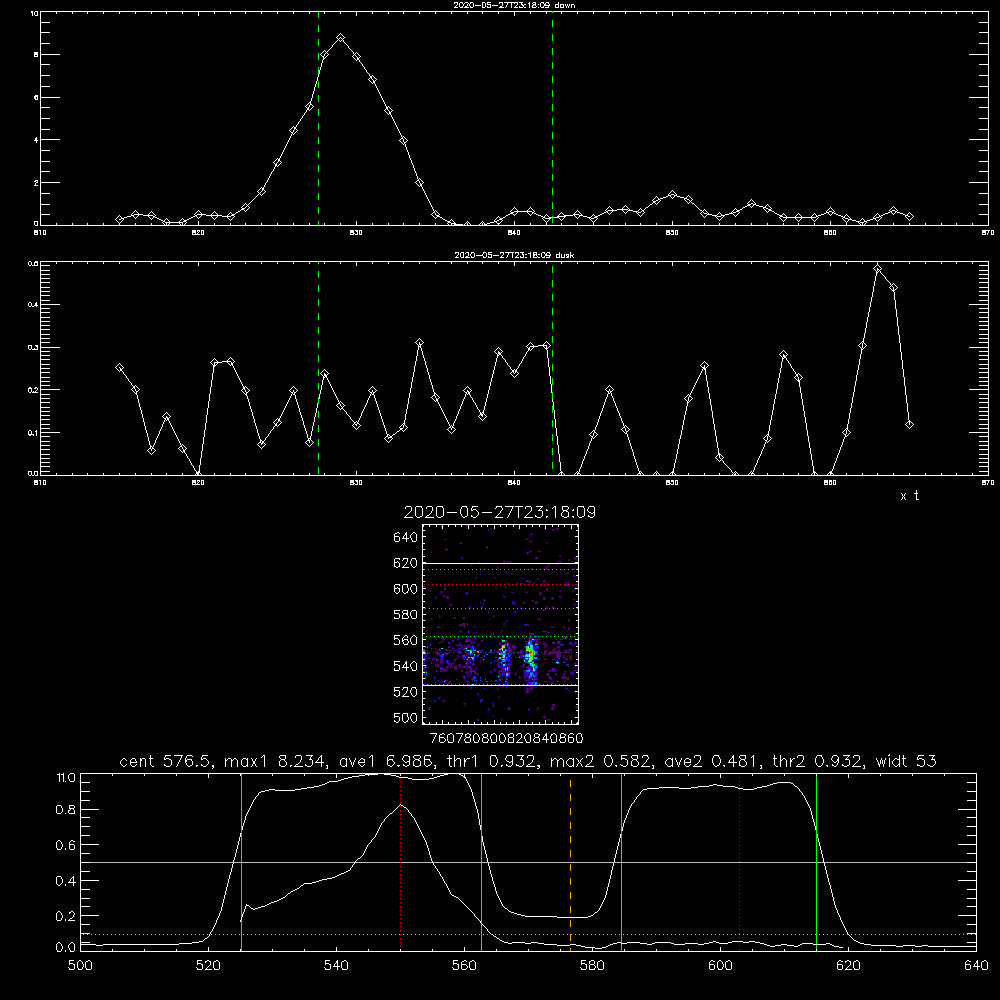Click the '0.8' y-axis label of the bottom plot
This screenshot has height=1000, width=1000.
click(66, 810)
